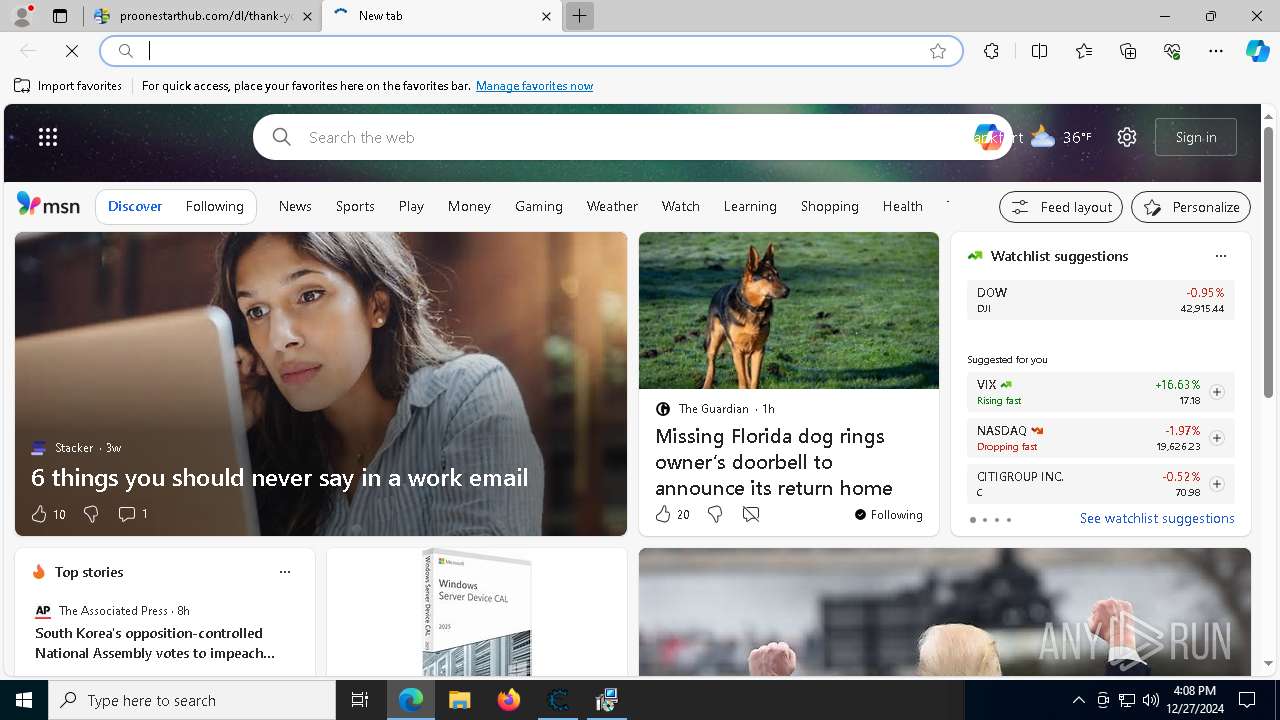Image resolution: width=1280 pixels, height=720 pixels.
Task: Open the Collections icon
Action: pyautogui.click(x=1128, y=51)
